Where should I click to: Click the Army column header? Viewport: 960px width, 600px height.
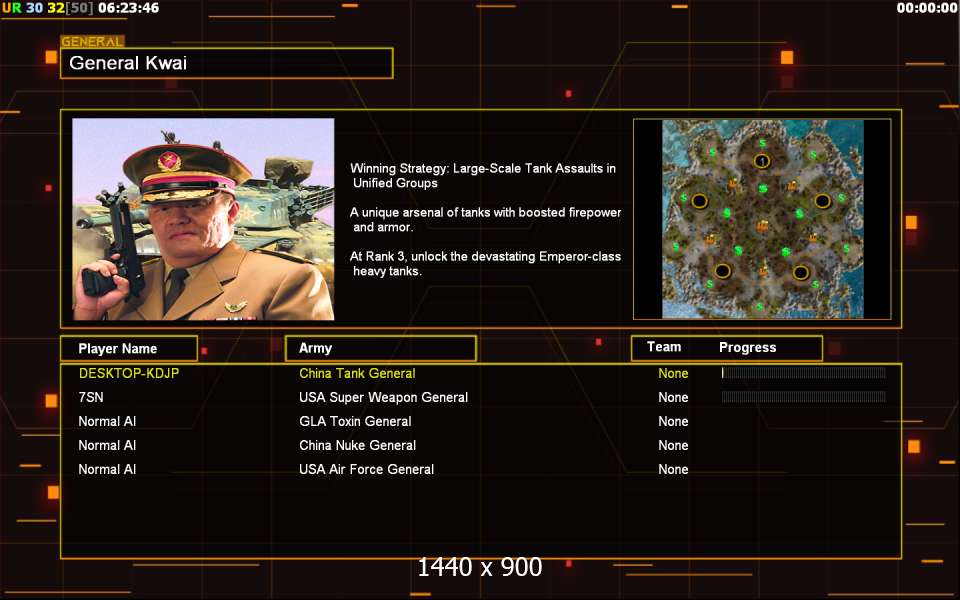[x=381, y=348]
